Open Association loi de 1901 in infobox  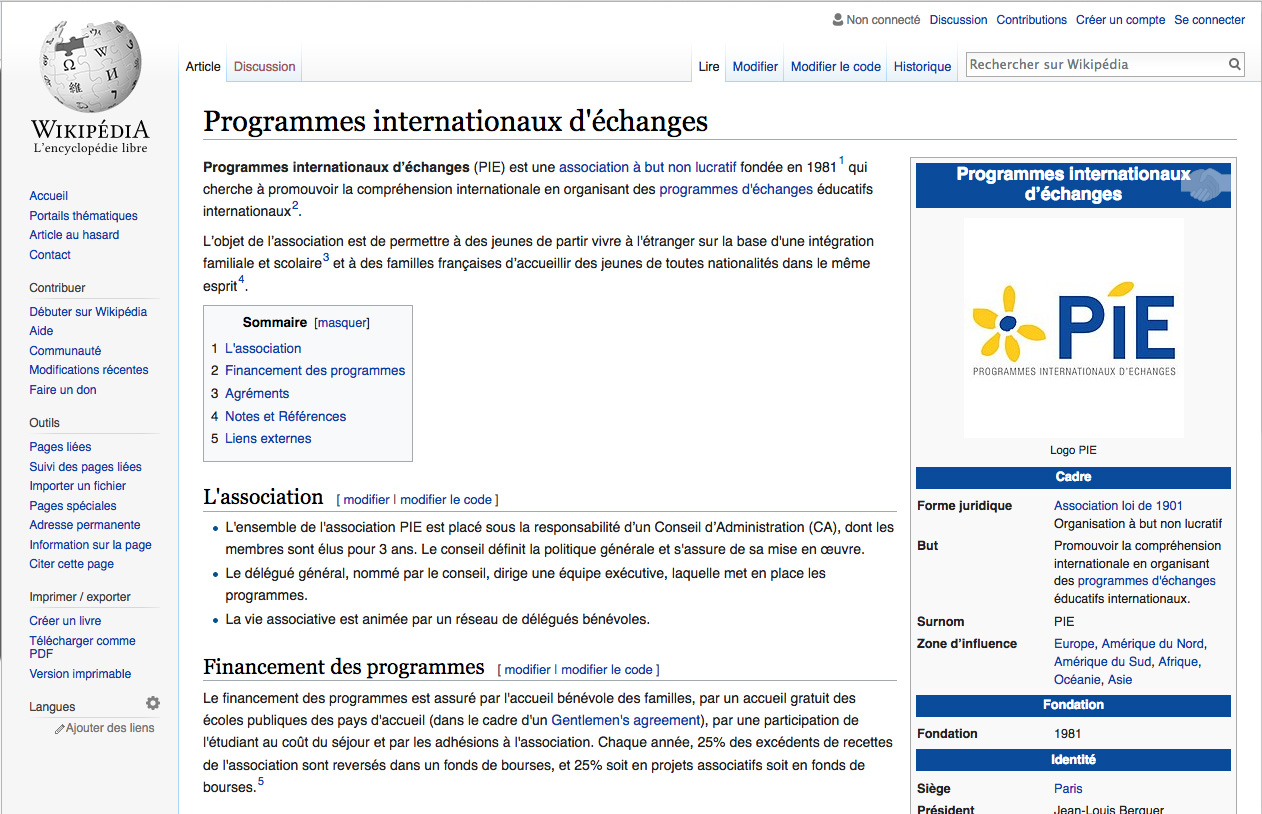(x=1118, y=506)
